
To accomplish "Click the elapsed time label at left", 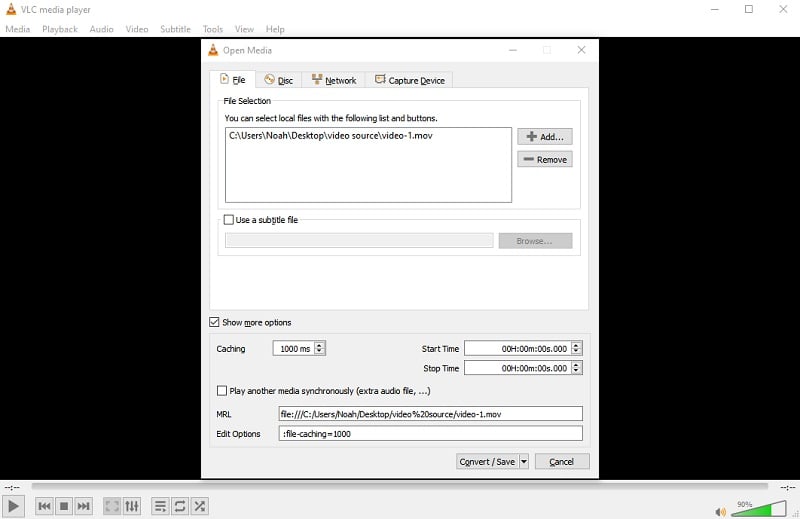I will click(12, 488).
